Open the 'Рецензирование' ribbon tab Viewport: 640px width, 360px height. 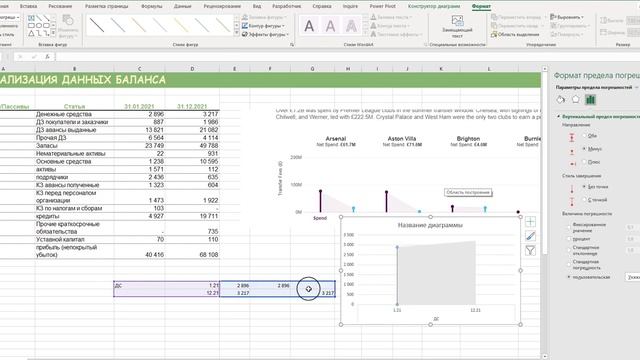click(222, 7)
